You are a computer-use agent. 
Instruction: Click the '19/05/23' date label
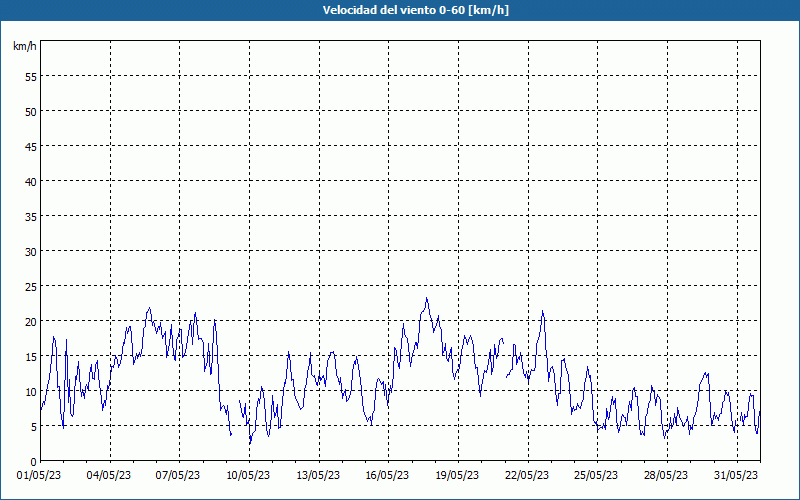(457, 476)
